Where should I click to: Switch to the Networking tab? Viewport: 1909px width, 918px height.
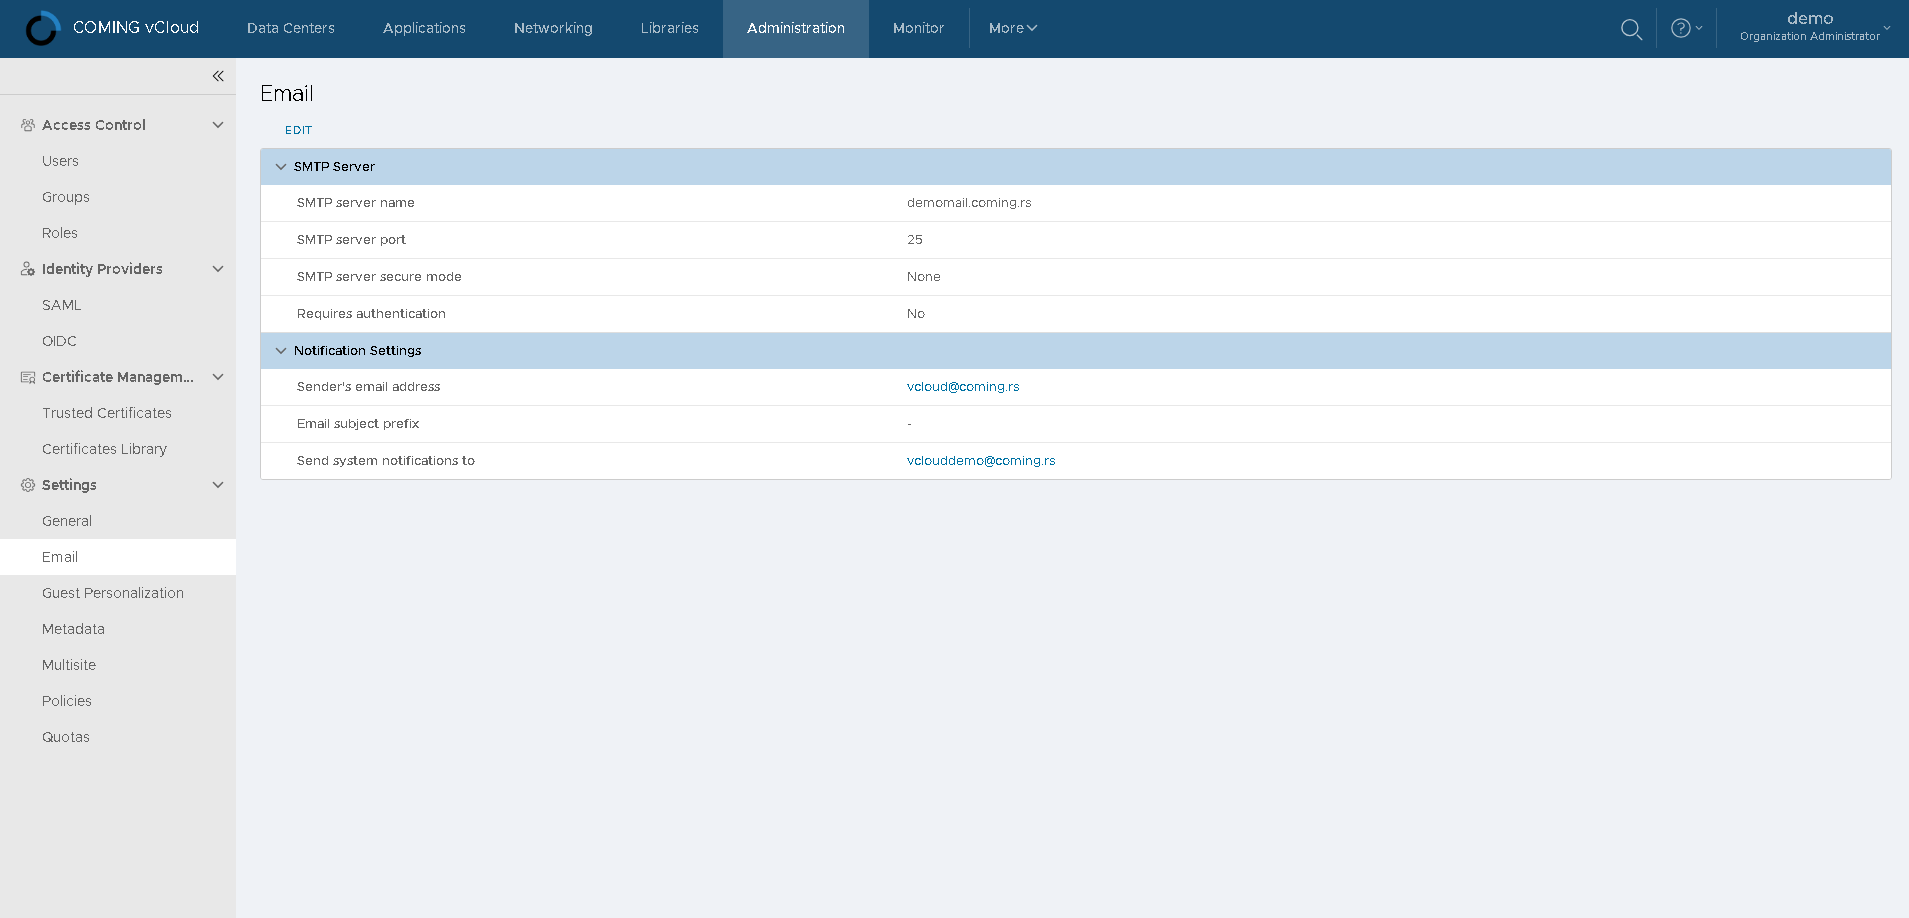[553, 28]
